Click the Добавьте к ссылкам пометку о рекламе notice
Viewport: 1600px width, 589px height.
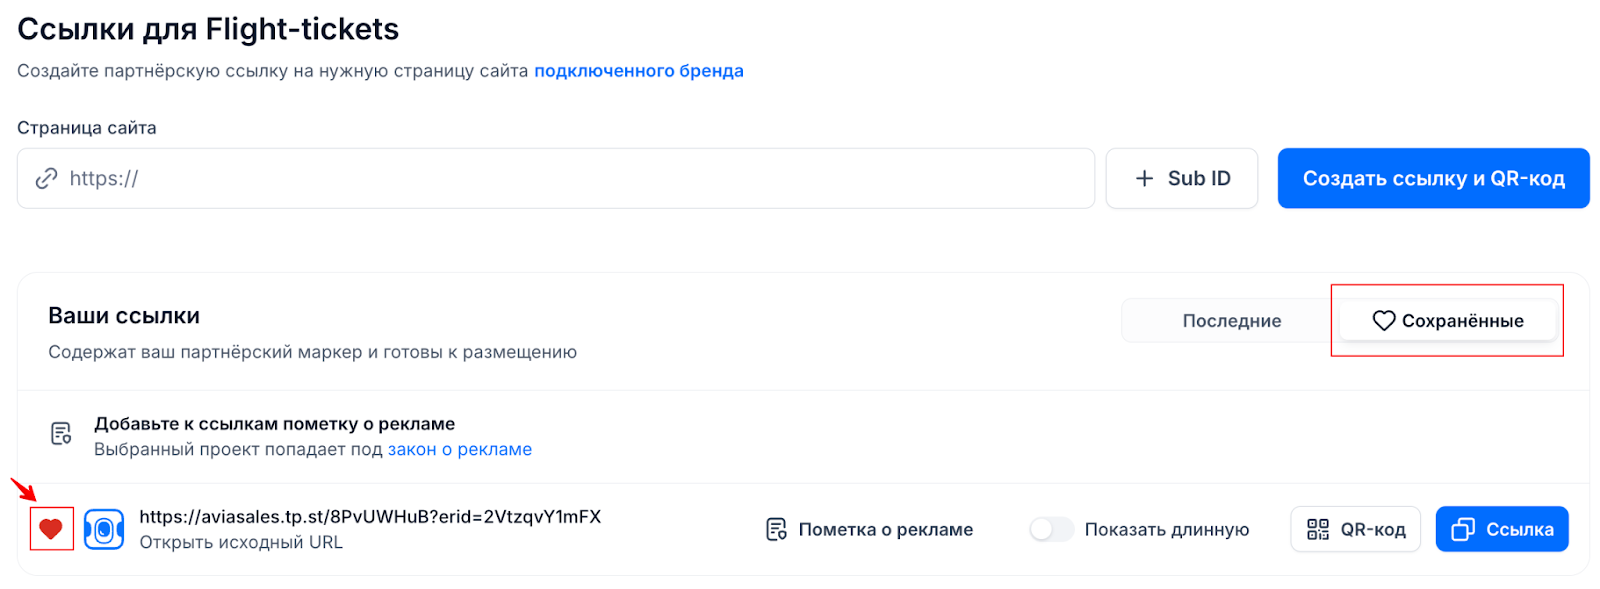pyautogui.click(x=274, y=424)
